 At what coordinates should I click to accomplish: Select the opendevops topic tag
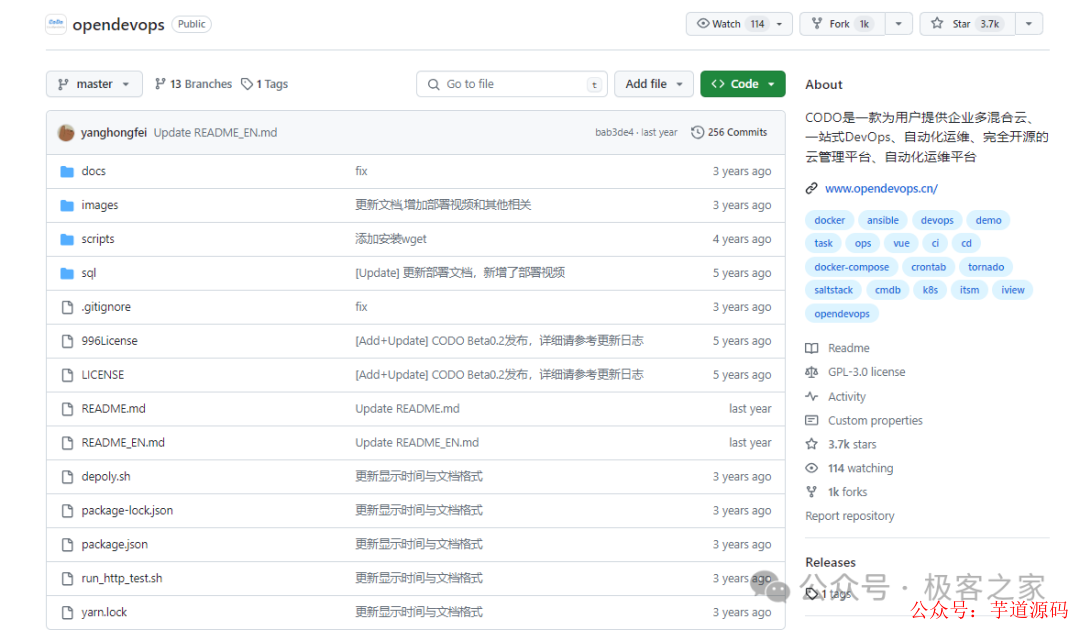coord(842,314)
